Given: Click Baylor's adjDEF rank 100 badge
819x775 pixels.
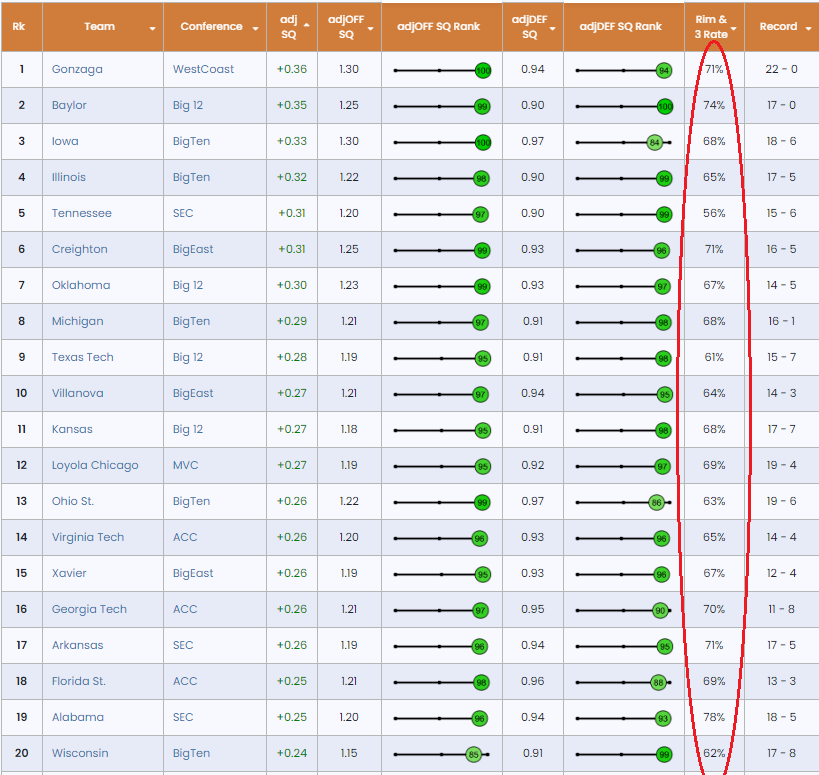Looking at the screenshot, I should click(x=665, y=106).
